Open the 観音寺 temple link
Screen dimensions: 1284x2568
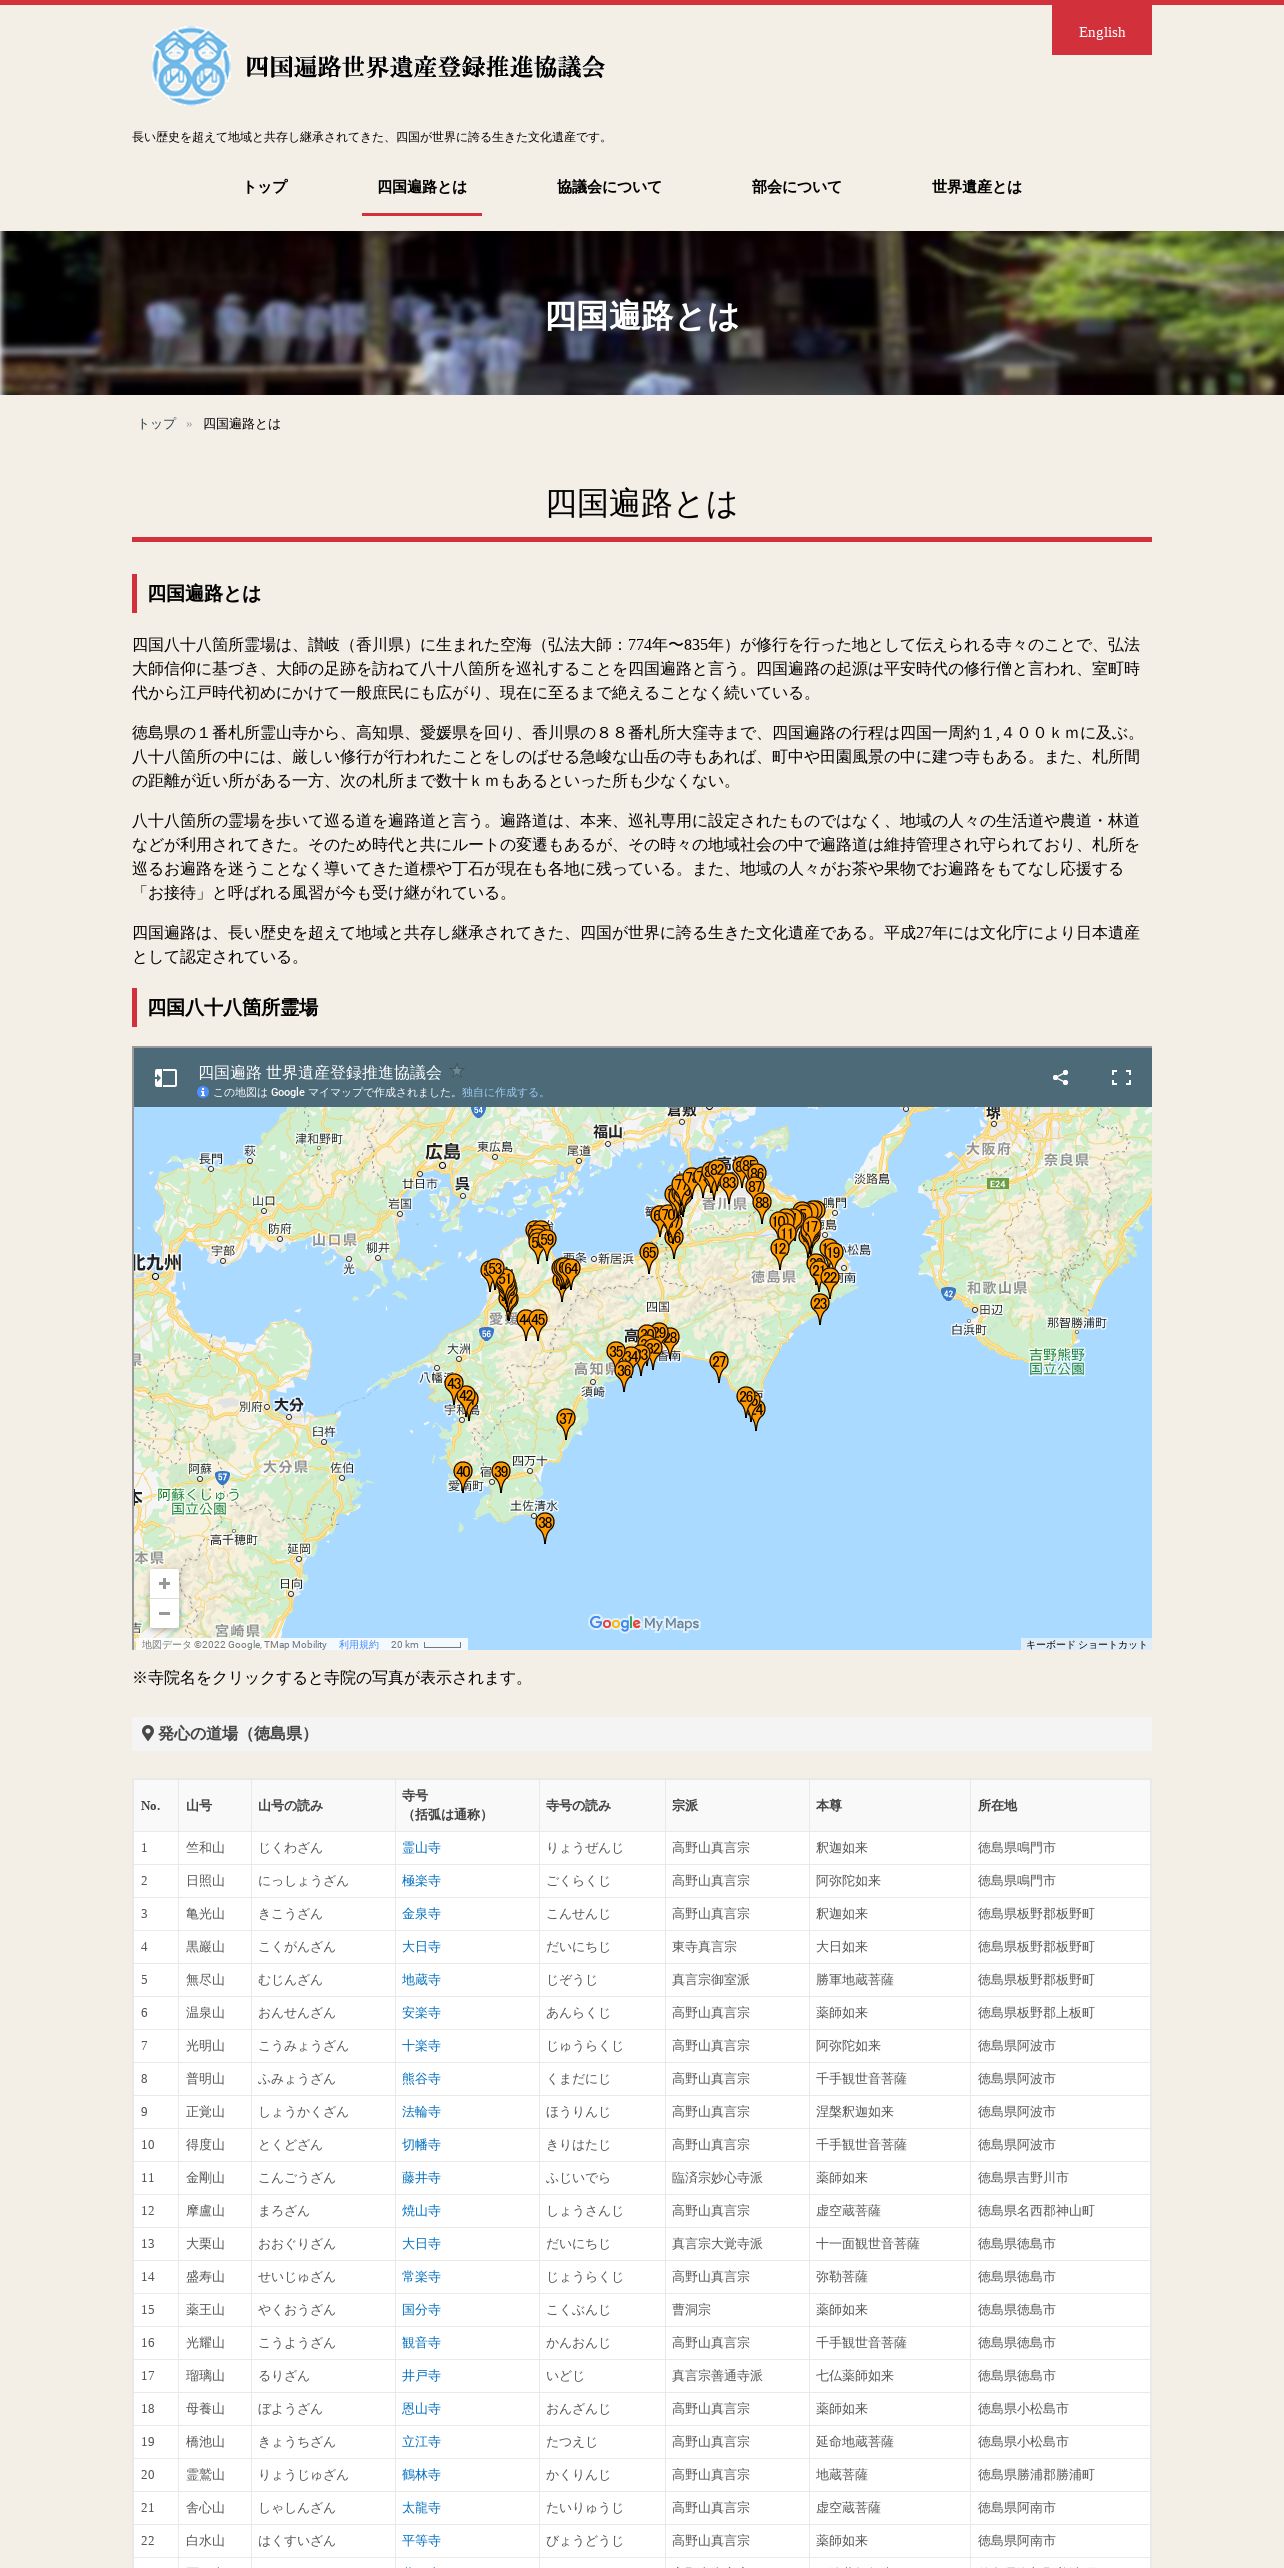coord(421,2343)
